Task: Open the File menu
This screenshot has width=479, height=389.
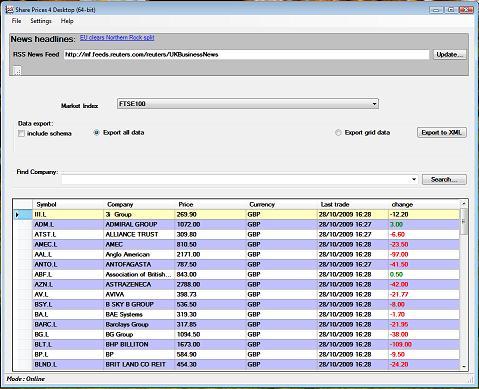Action: tap(16, 21)
